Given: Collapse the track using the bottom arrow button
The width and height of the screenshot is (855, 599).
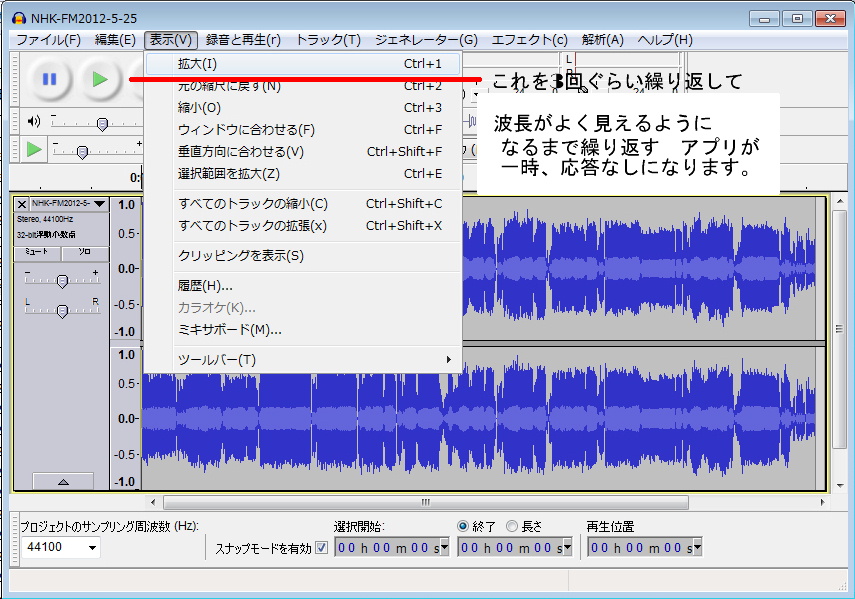Looking at the screenshot, I should coord(62,481).
